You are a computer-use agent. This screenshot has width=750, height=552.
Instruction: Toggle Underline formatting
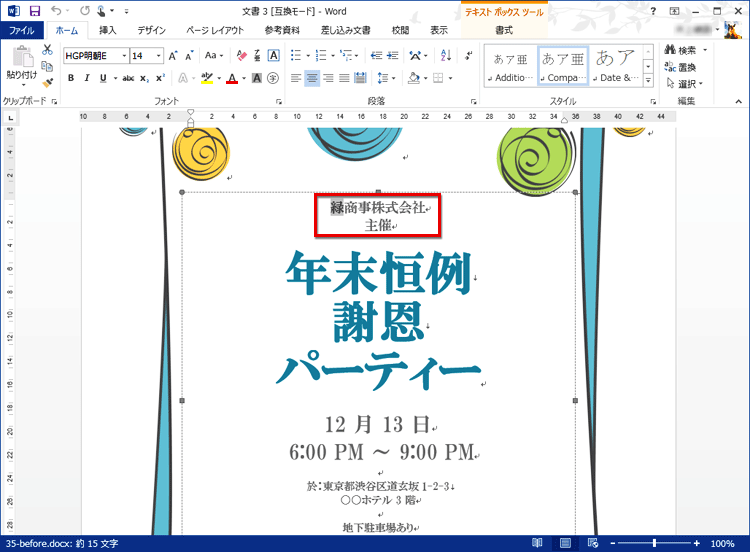pyautogui.click(x=103, y=78)
